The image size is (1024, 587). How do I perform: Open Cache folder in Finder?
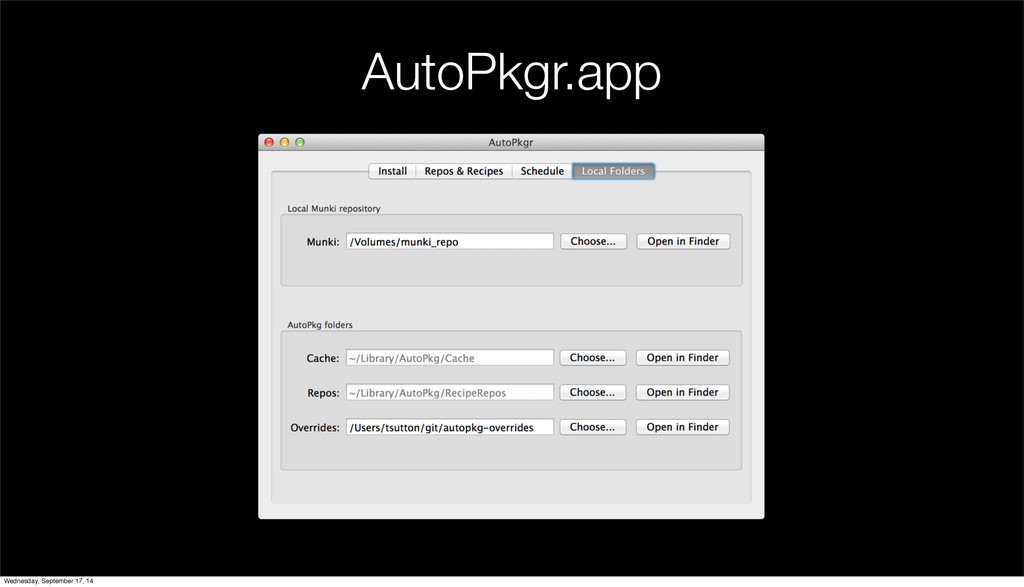click(682, 358)
